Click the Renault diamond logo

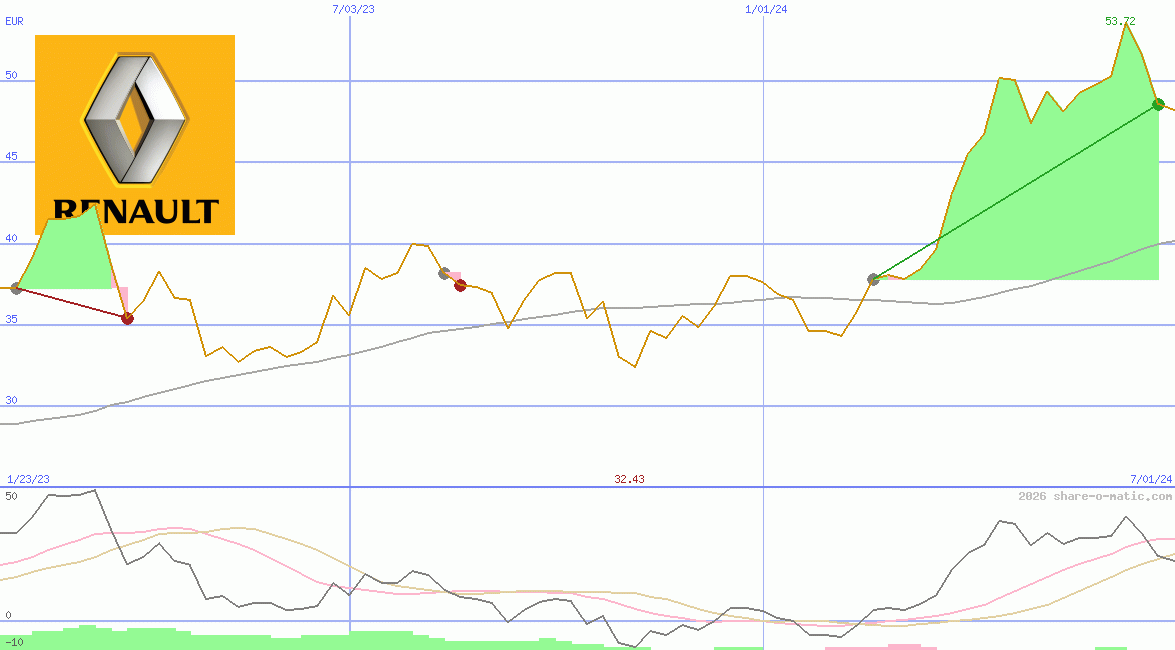pos(135,120)
